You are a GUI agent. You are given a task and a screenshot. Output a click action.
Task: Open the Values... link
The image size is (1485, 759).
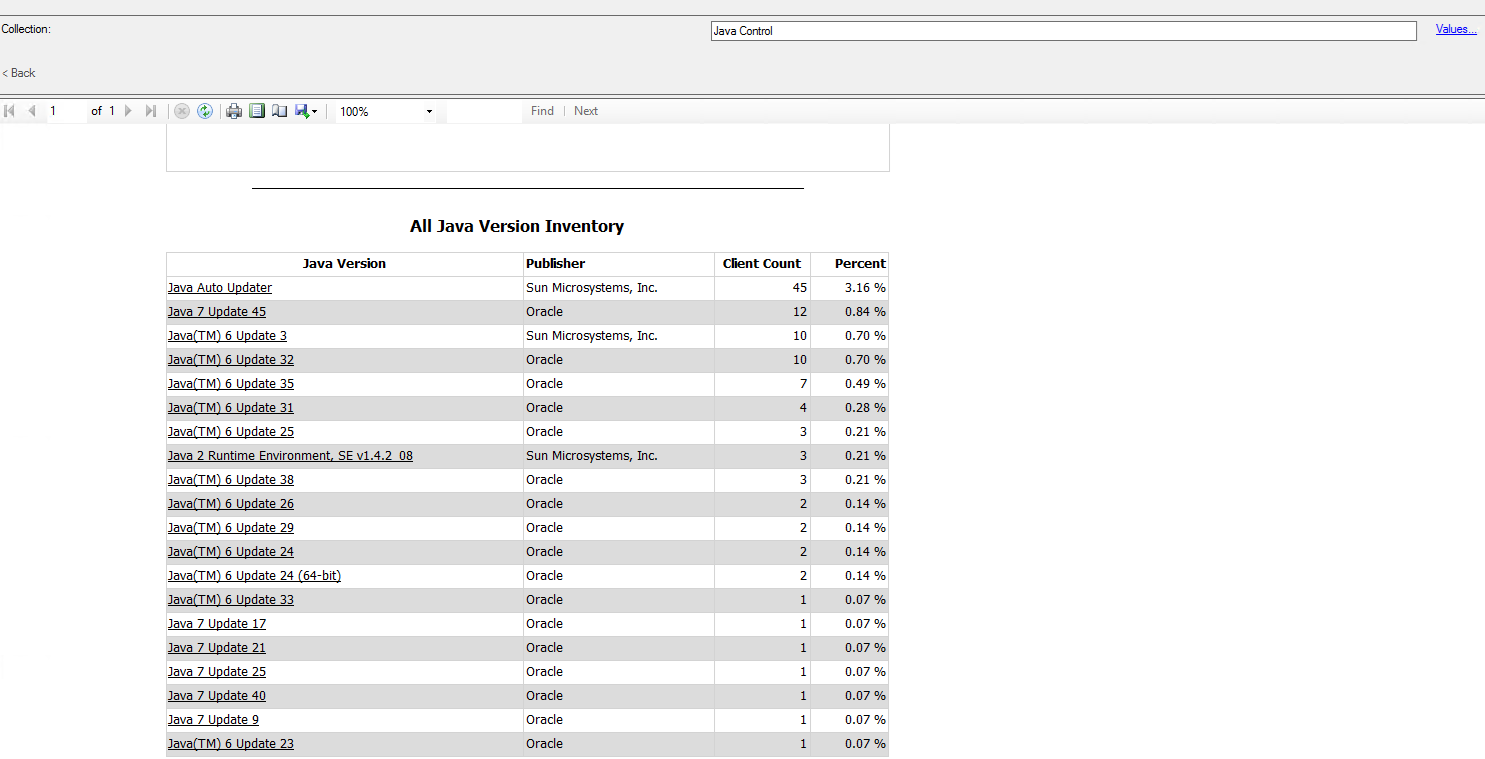(x=1456, y=29)
